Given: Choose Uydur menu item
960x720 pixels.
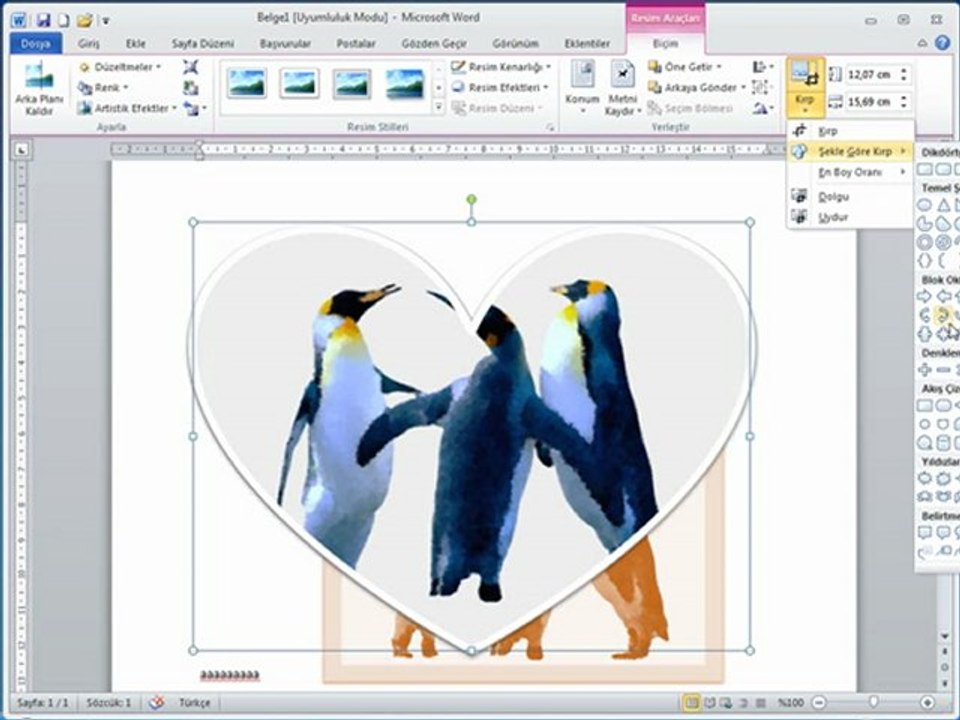Looking at the screenshot, I should click(x=850, y=217).
